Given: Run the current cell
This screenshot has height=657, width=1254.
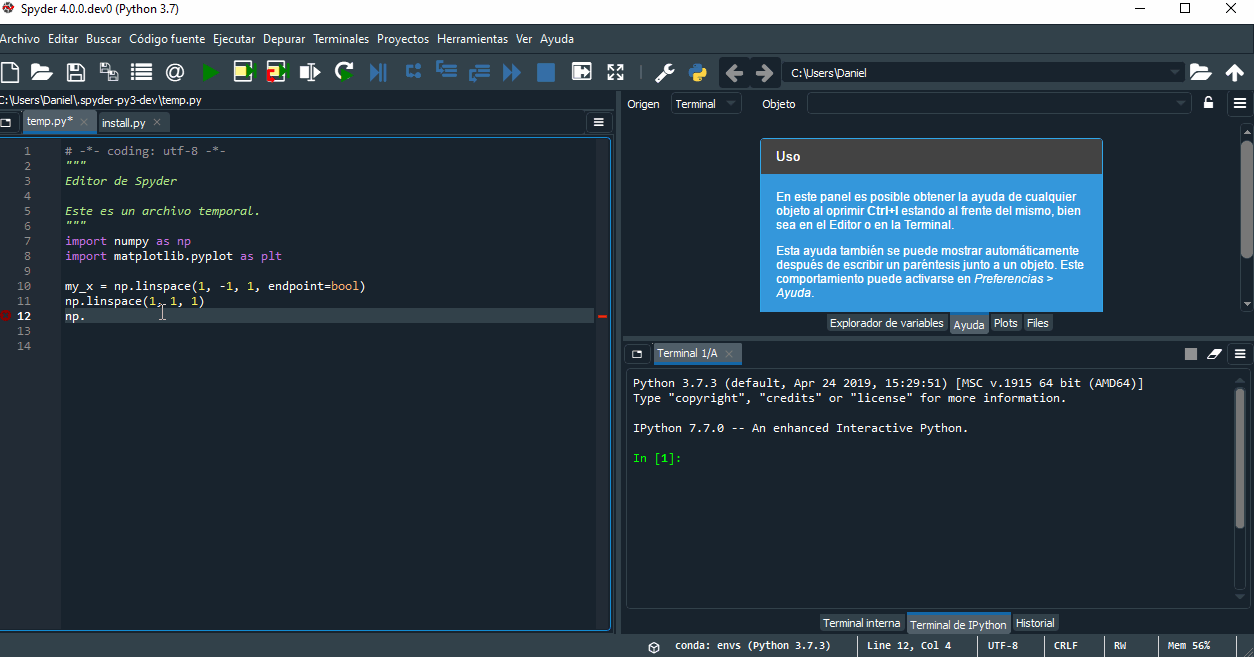Looking at the screenshot, I should click(245, 72).
